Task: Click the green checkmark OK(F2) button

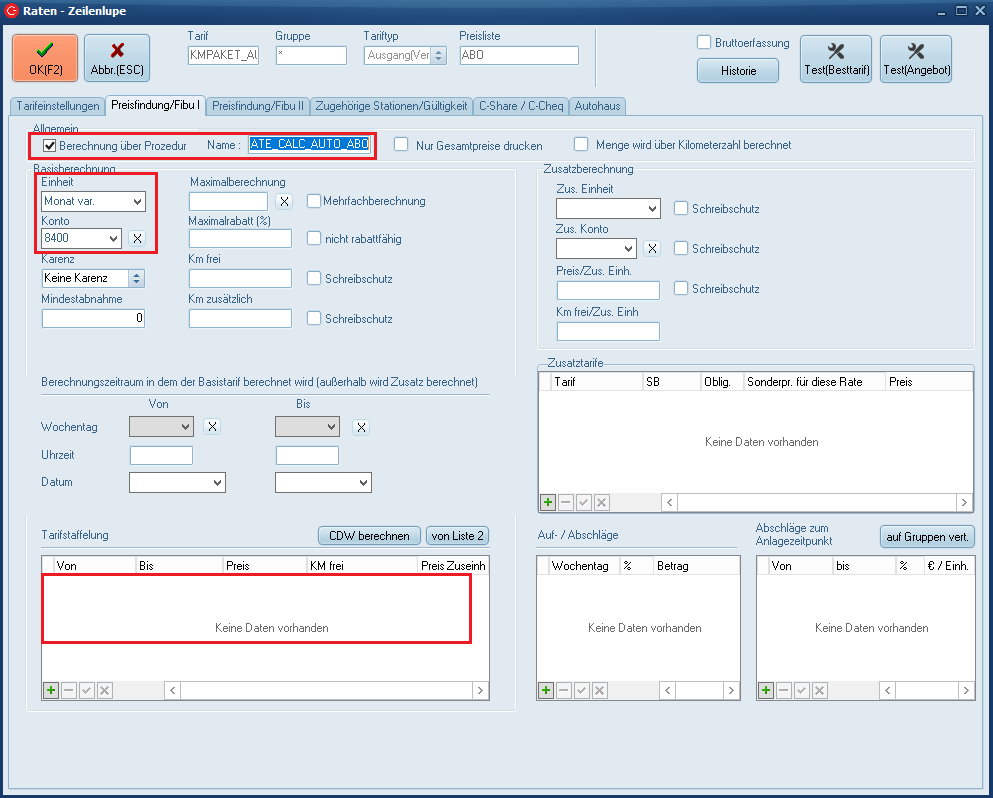Action: pos(45,58)
